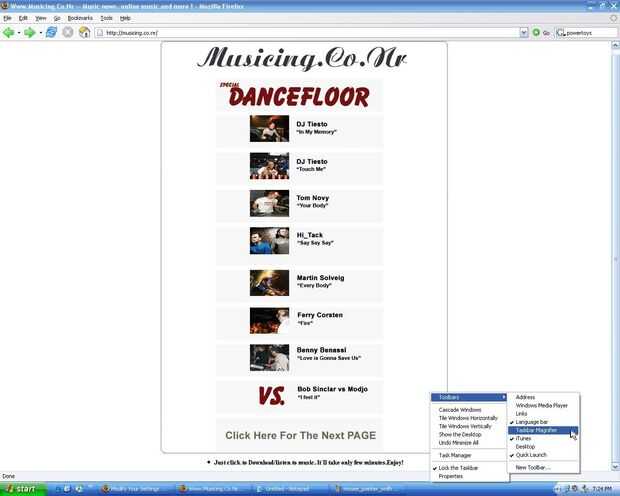Click the Special Dancefloor banner image

pyautogui.click(x=299, y=95)
